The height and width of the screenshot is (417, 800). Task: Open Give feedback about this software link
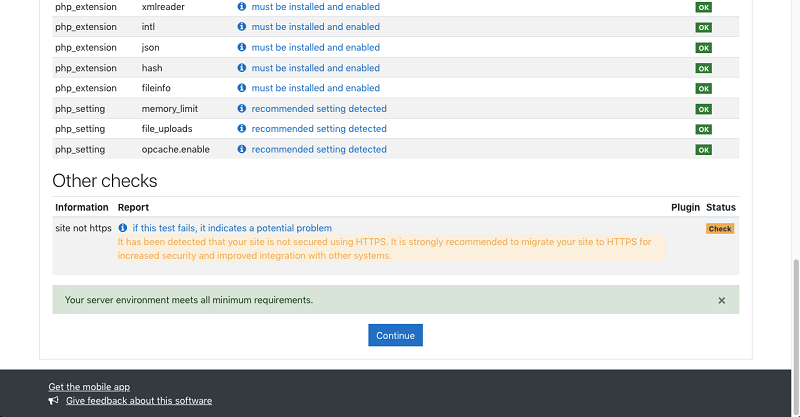pos(139,401)
